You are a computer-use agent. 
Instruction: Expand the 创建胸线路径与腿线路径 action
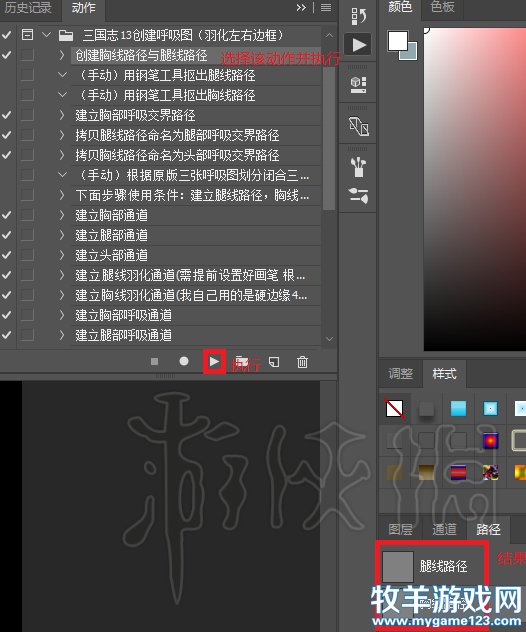point(62,55)
